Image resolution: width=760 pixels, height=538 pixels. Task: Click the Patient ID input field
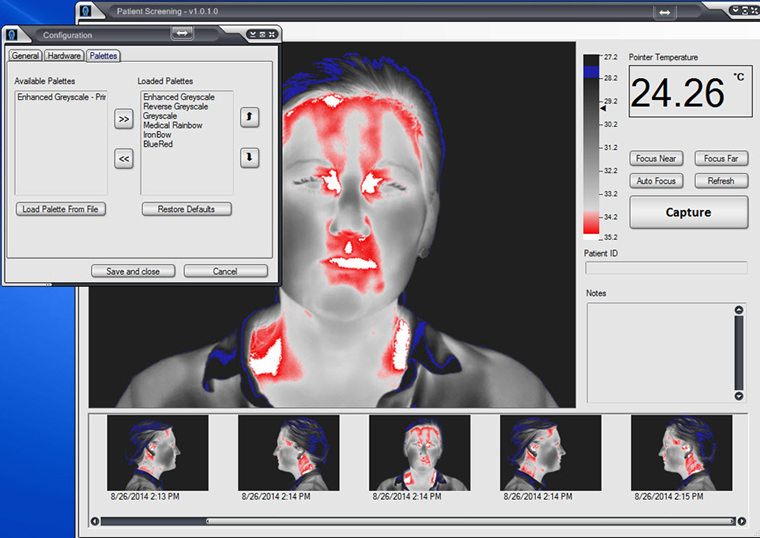(x=666, y=268)
